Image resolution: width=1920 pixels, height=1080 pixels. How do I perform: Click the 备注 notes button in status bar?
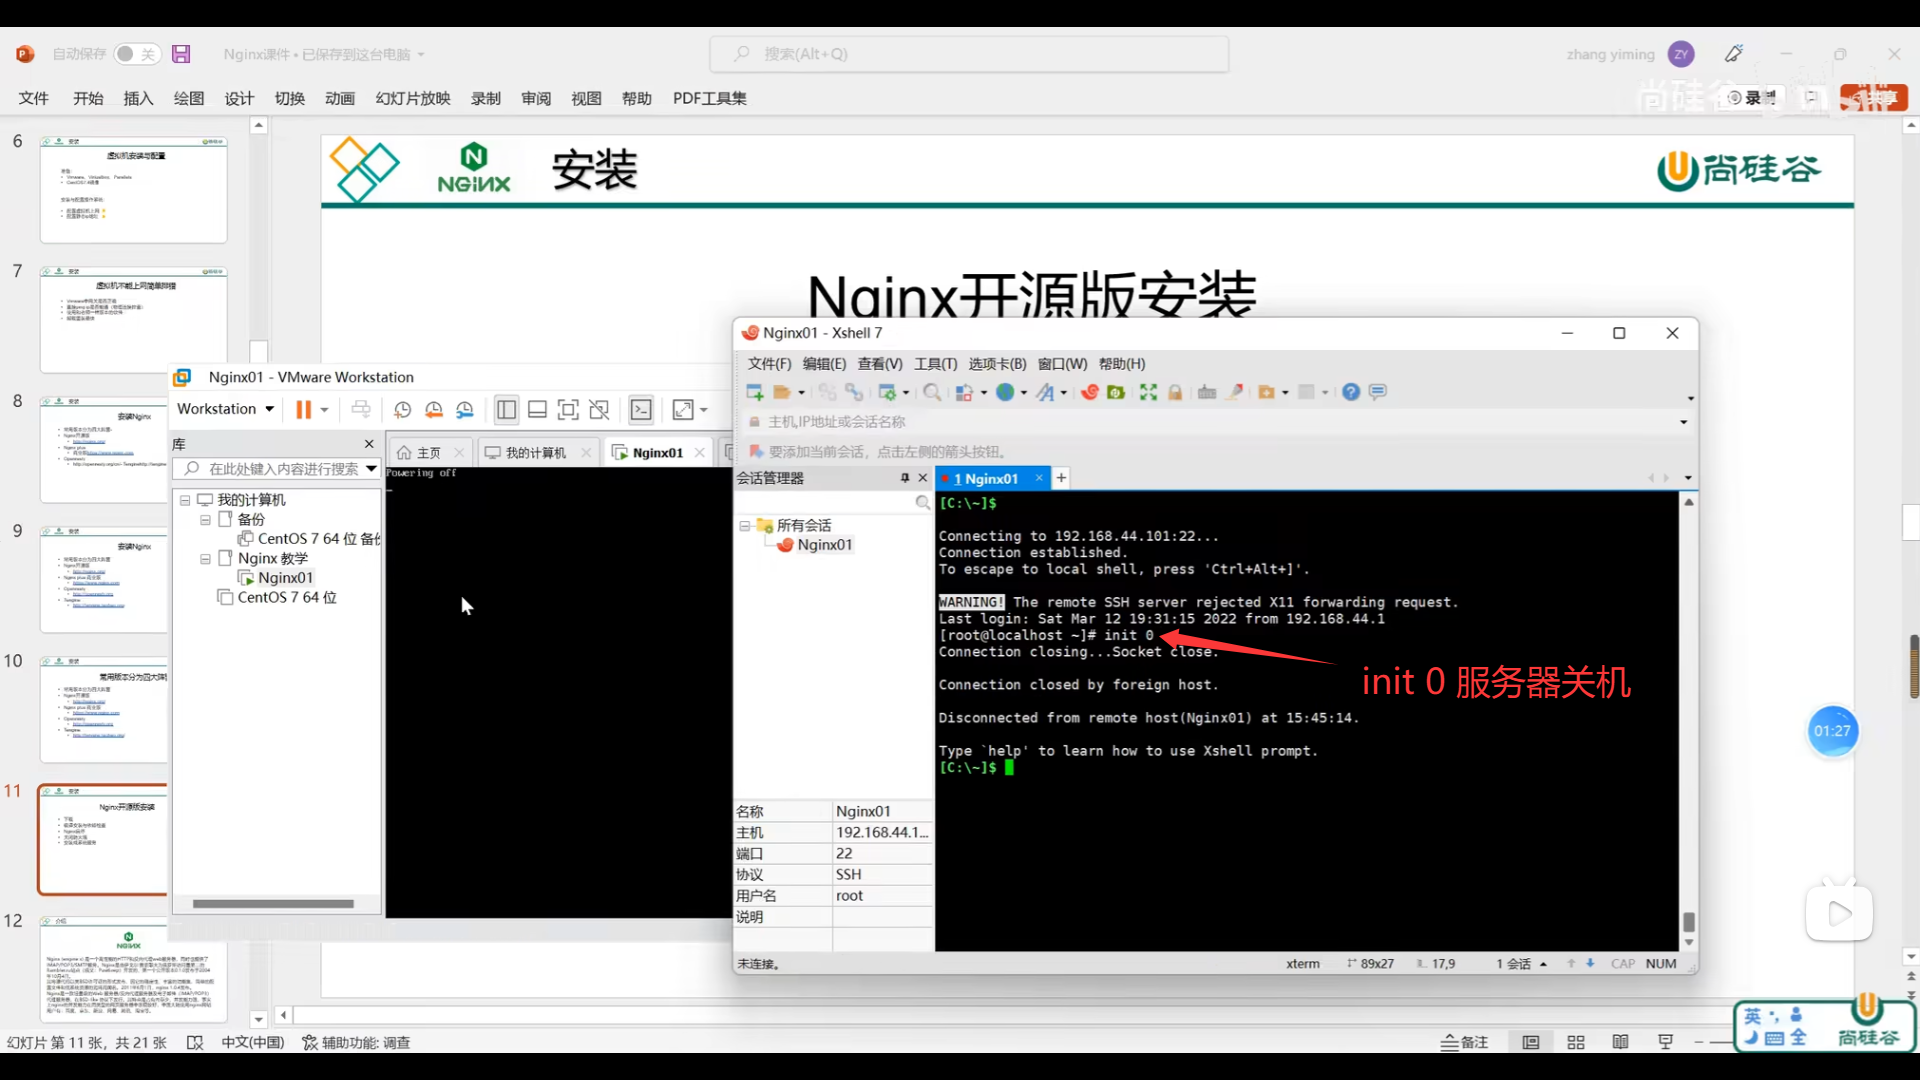click(x=1464, y=1042)
